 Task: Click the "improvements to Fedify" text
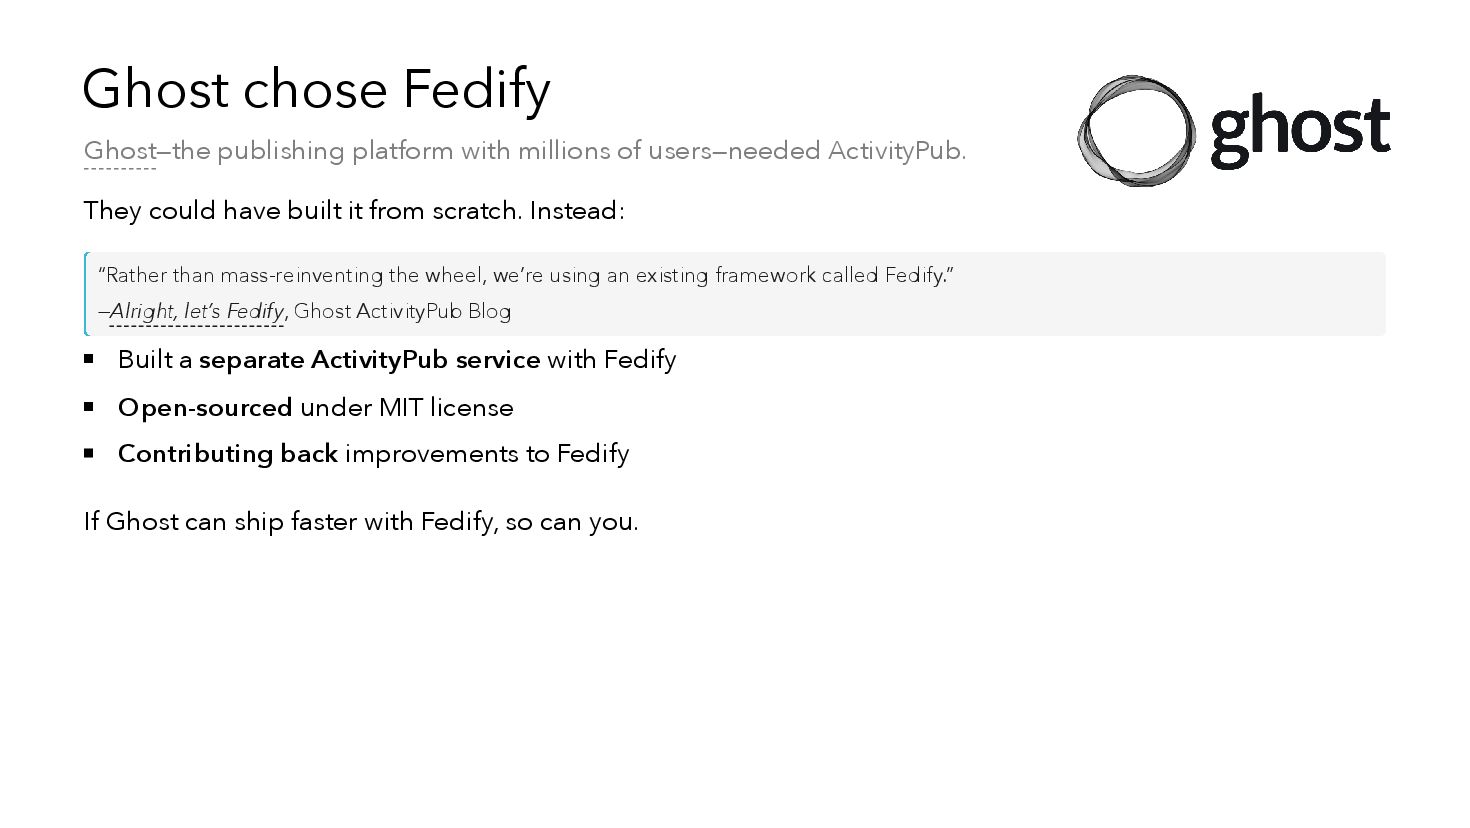pyautogui.click(x=487, y=454)
